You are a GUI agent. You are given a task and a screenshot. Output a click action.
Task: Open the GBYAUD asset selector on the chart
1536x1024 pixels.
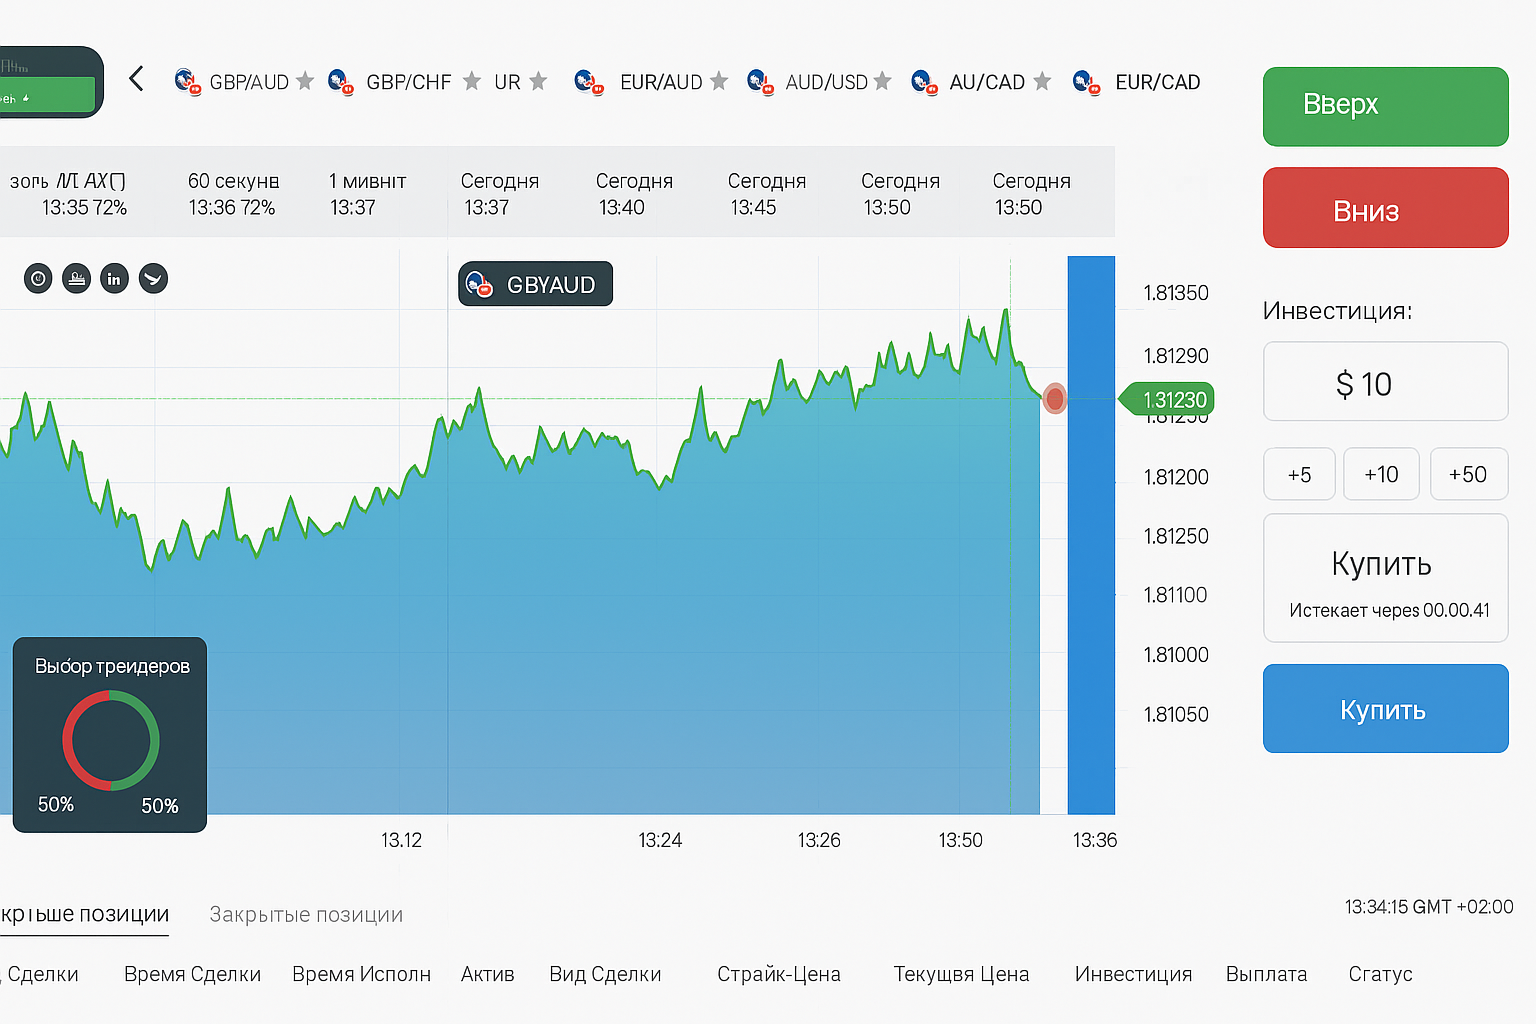tap(535, 284)
